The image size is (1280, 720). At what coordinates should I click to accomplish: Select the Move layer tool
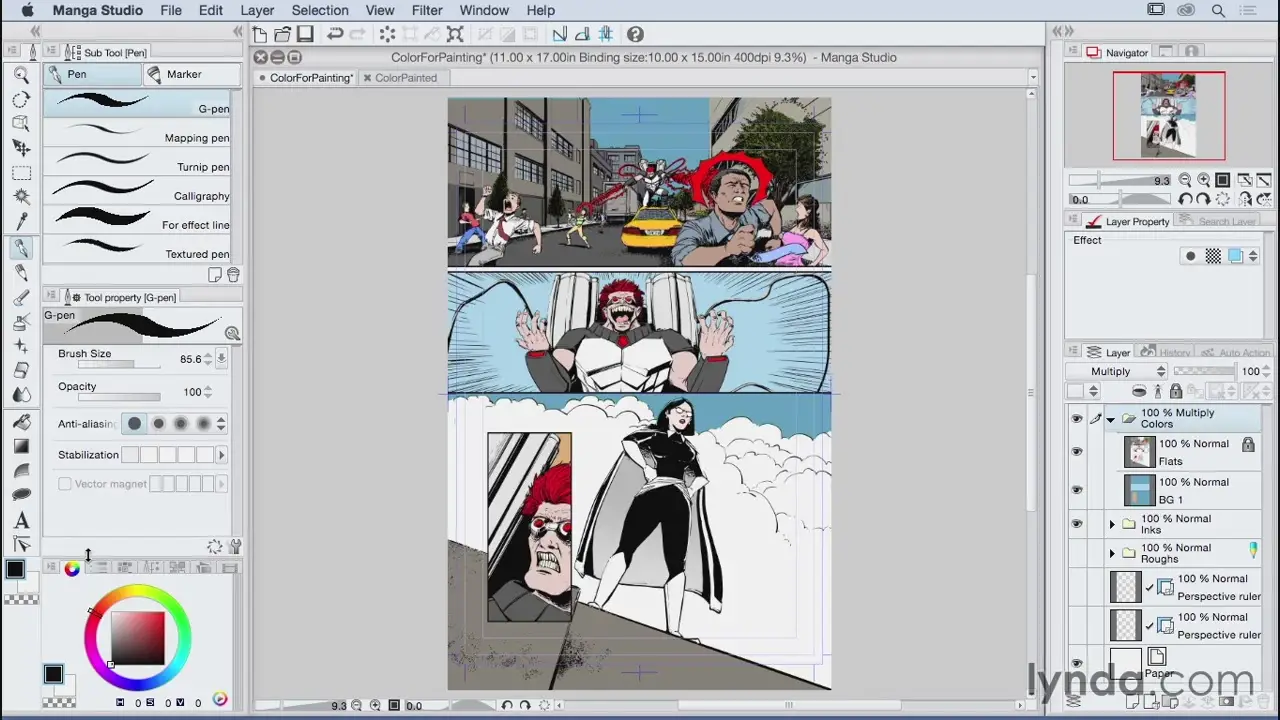21,148
